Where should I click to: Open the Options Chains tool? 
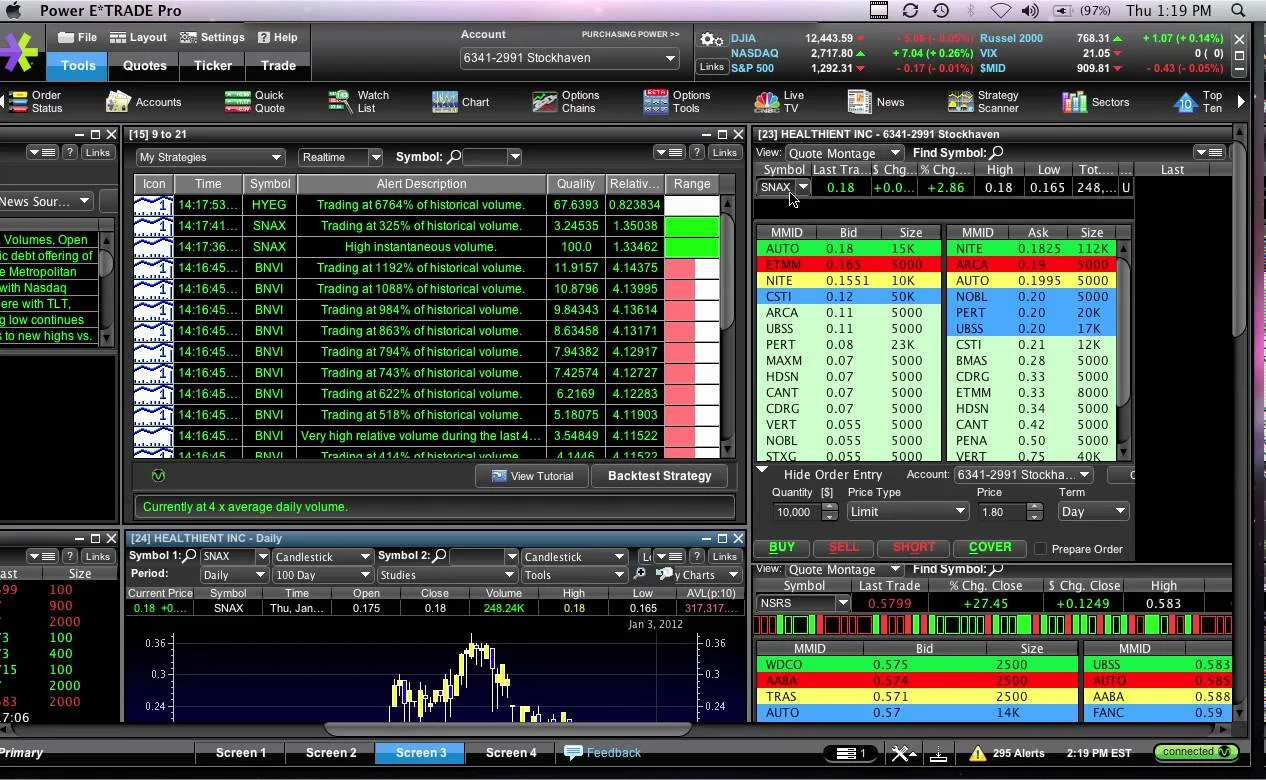(569, 101)
